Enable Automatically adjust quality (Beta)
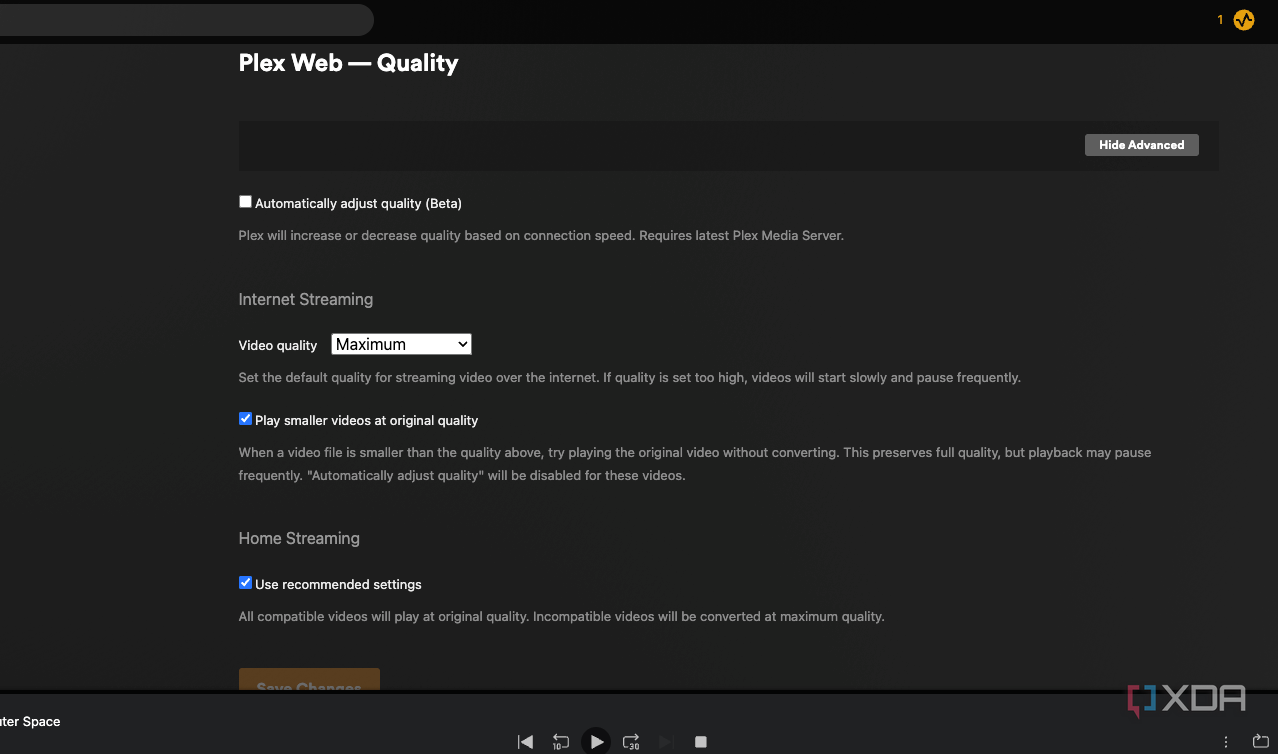This screenshot has width=1278, height=754. pos(245,202)
